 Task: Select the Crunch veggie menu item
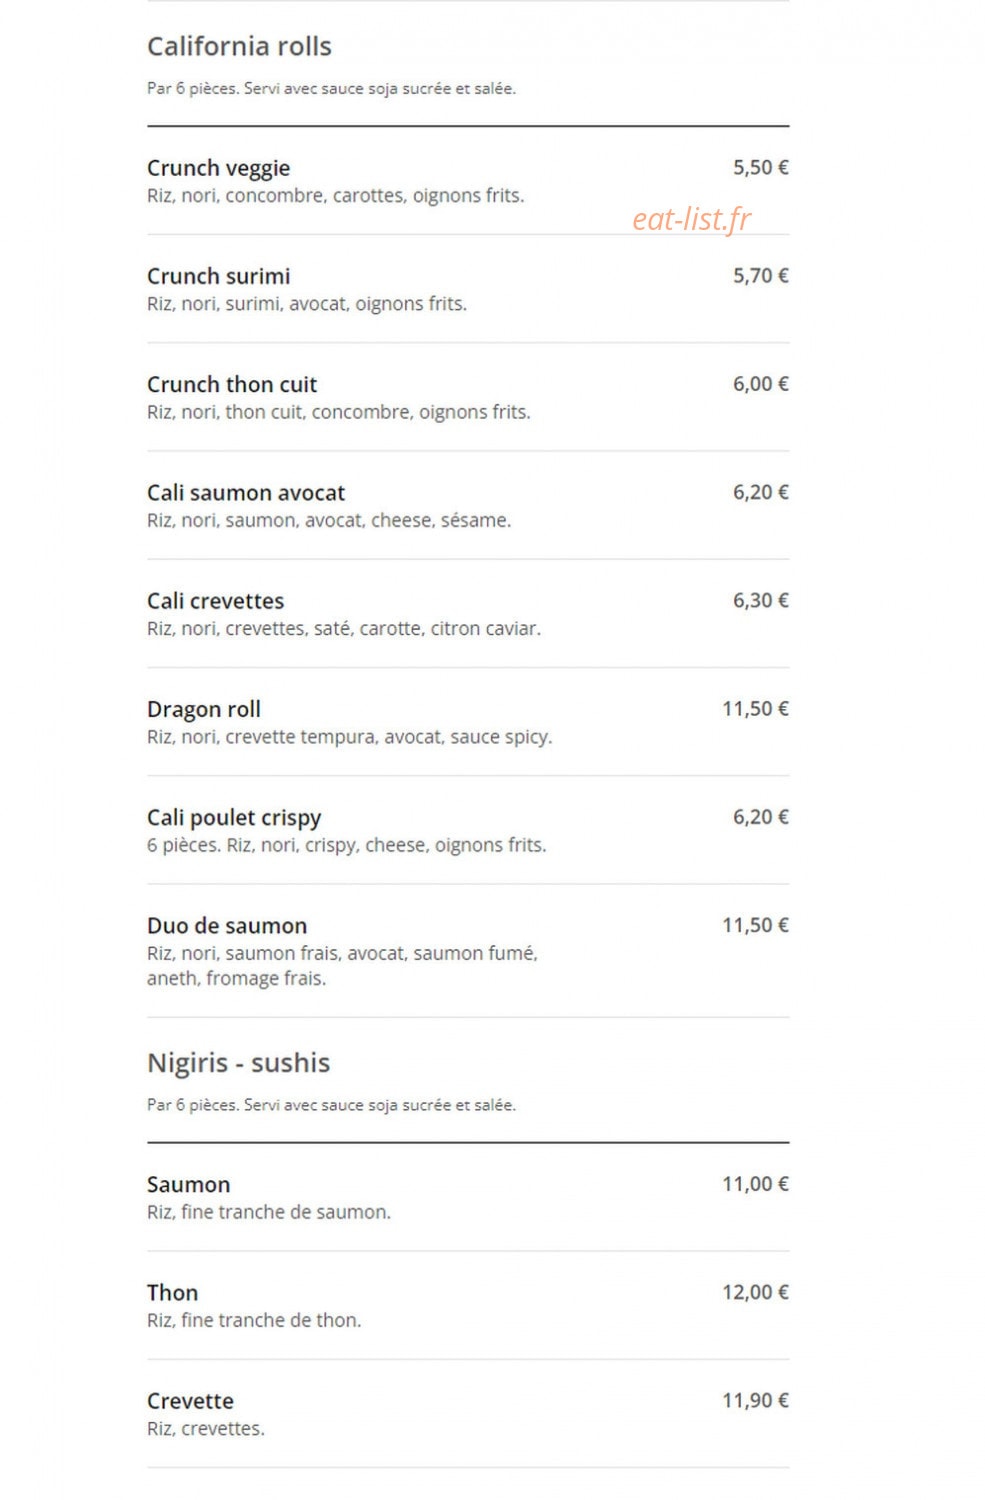[x=468, y=181]
